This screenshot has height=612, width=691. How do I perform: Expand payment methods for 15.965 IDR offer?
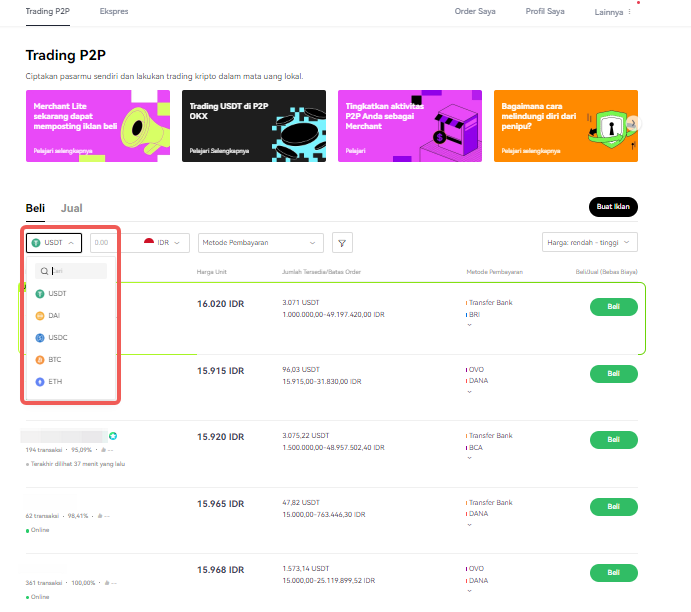(469, 525)
